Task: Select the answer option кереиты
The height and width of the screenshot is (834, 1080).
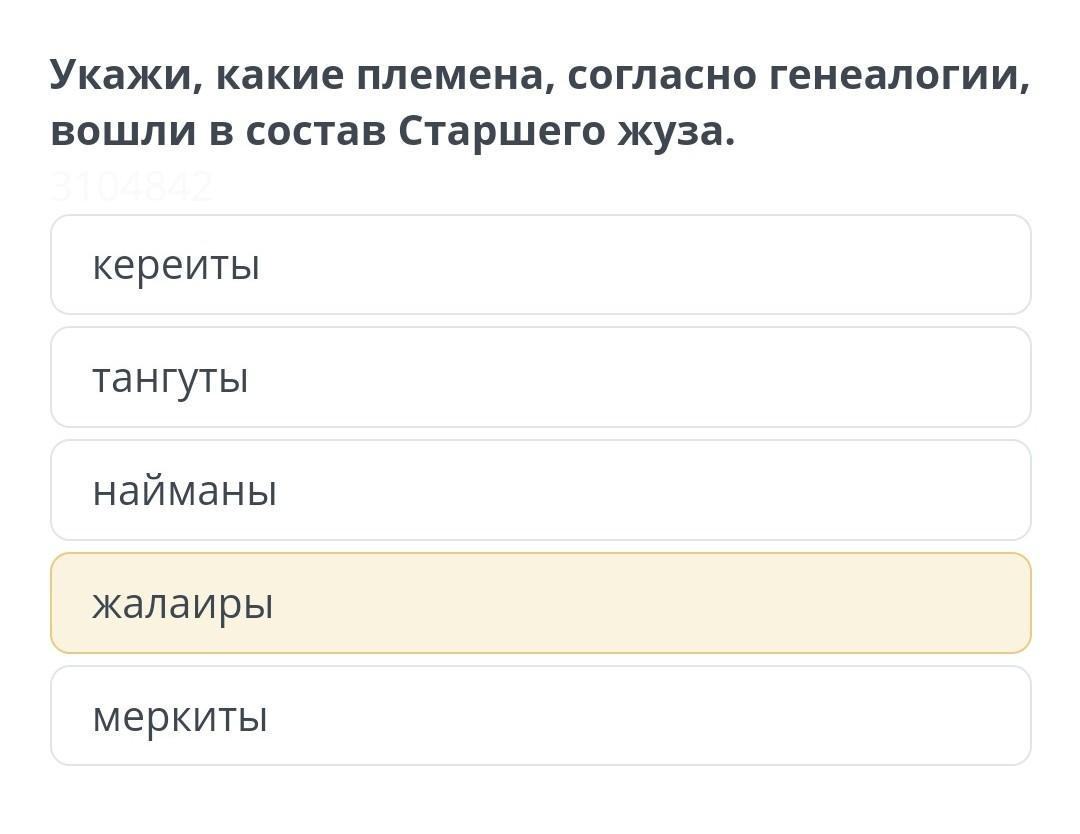Action: pyautogui.click(x=541, y=264)
